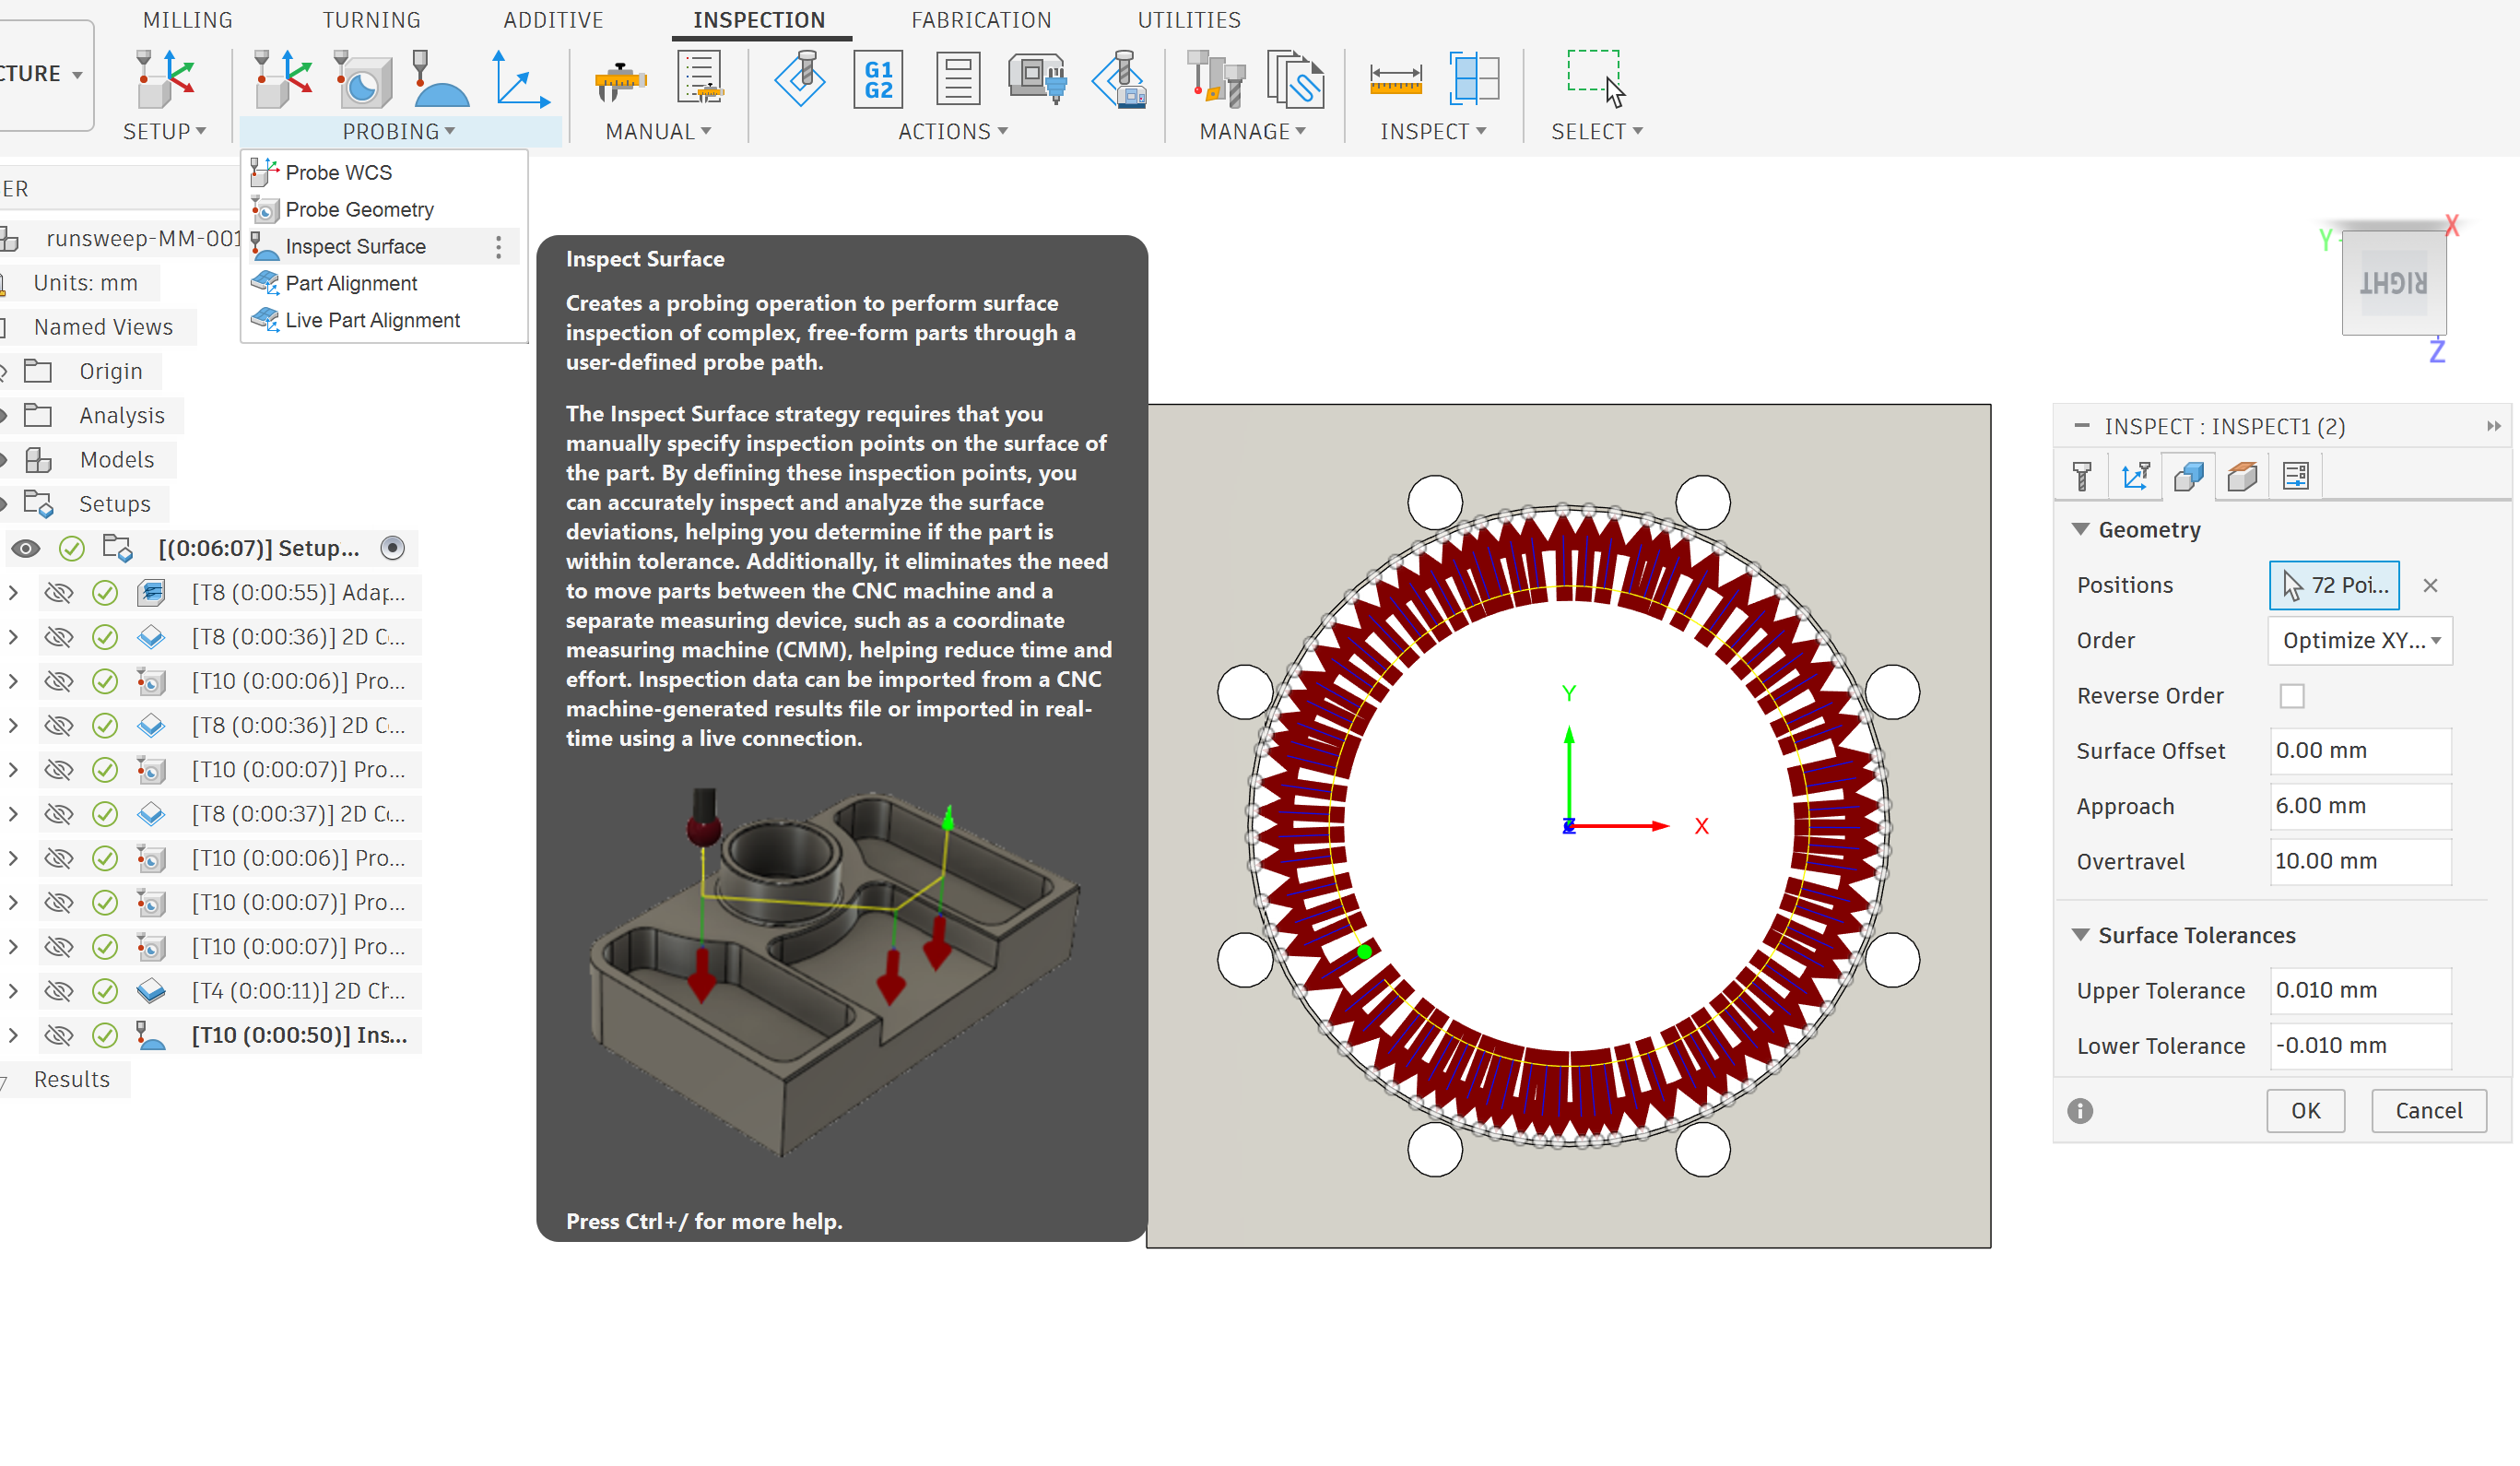Toggle the Reverse Order checkbox
Screen dimensions: 2520x1466
pyautogui.click(x=2292, y=696)
